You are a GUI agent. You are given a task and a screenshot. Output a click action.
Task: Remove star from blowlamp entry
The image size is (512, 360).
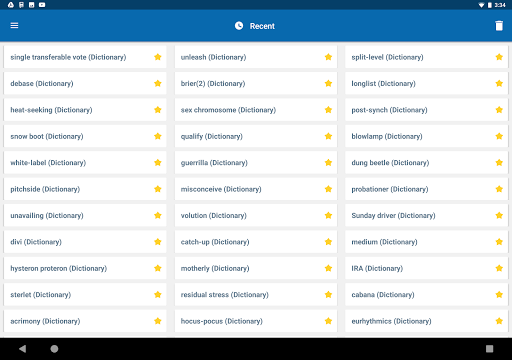coord(499,136)
